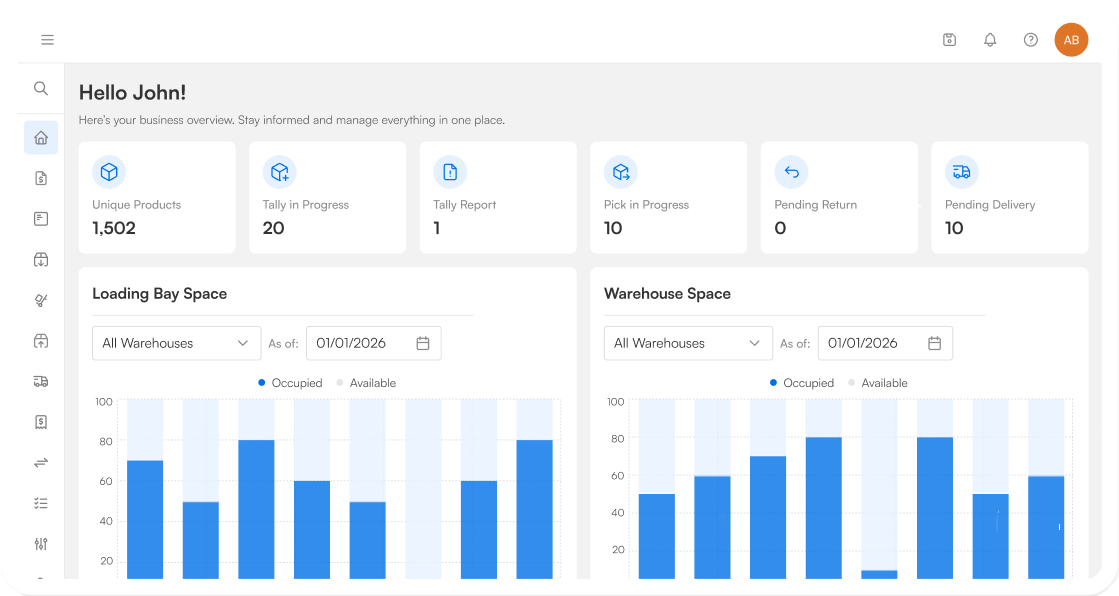Open notifications via the bell icon
Viewport: 1119px width, 596px height.
click(x=990, y=39)
